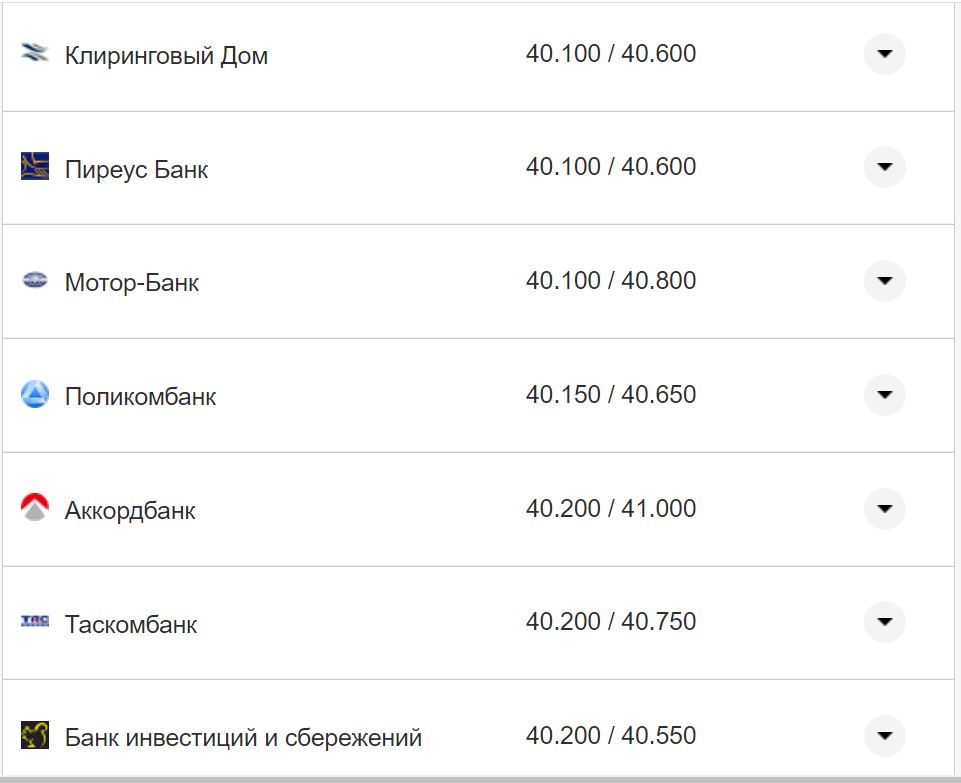Click the Поликомбанк blue circle logo
This screenshot has width=961, height=783.
pos(35,394)
